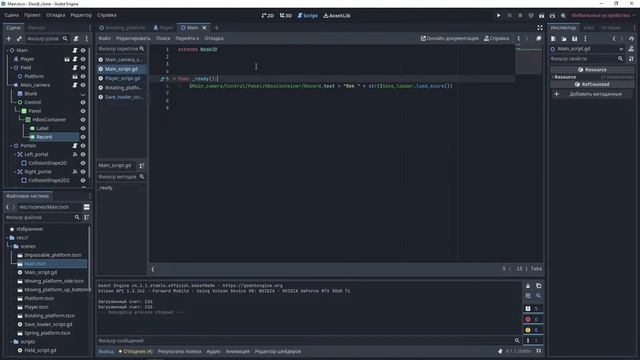This screenshot has width=640, height=360.
Task: Toggle visibility of the Main node
Action: click(x=83, y=50)
